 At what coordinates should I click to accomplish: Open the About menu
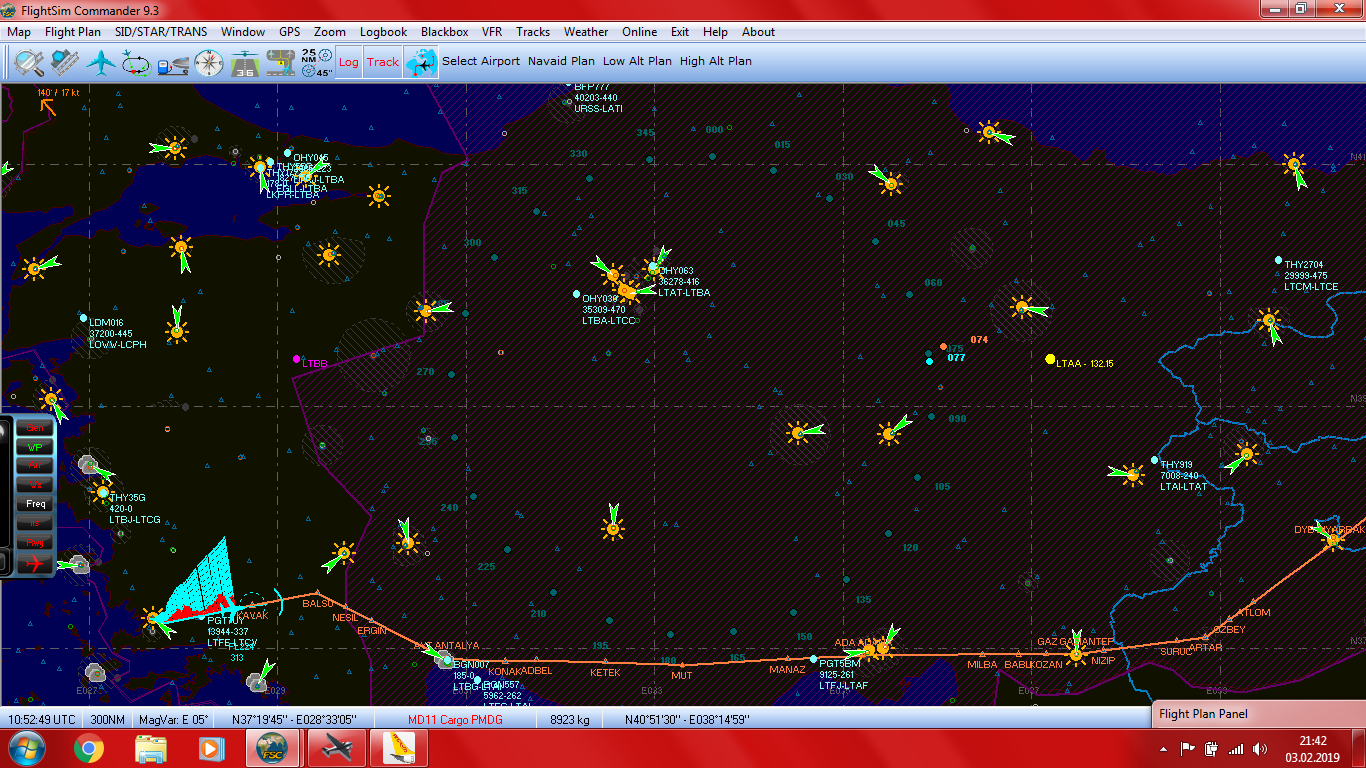(758, 32)
